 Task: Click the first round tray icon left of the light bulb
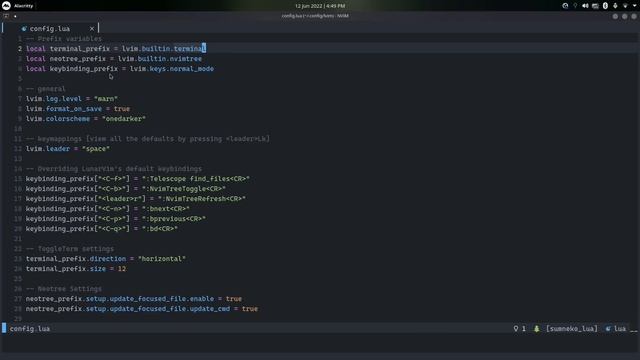click(565, 6)
